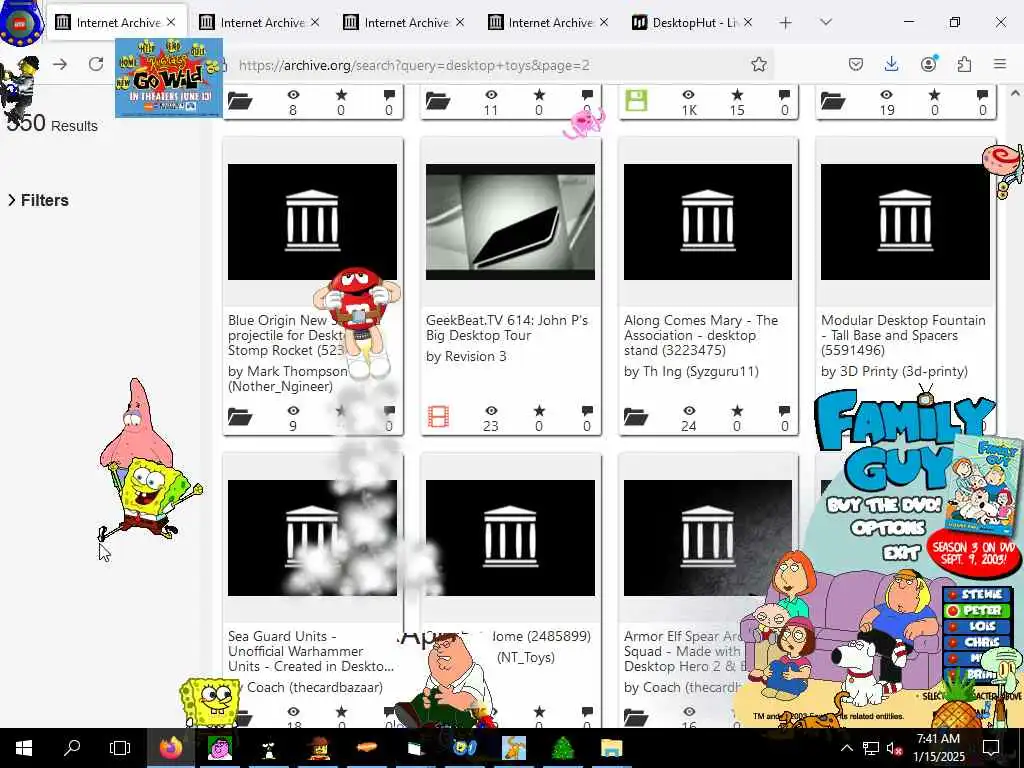
Task: Open the Firefox hamburger menu
Action: pos(1000,64)
